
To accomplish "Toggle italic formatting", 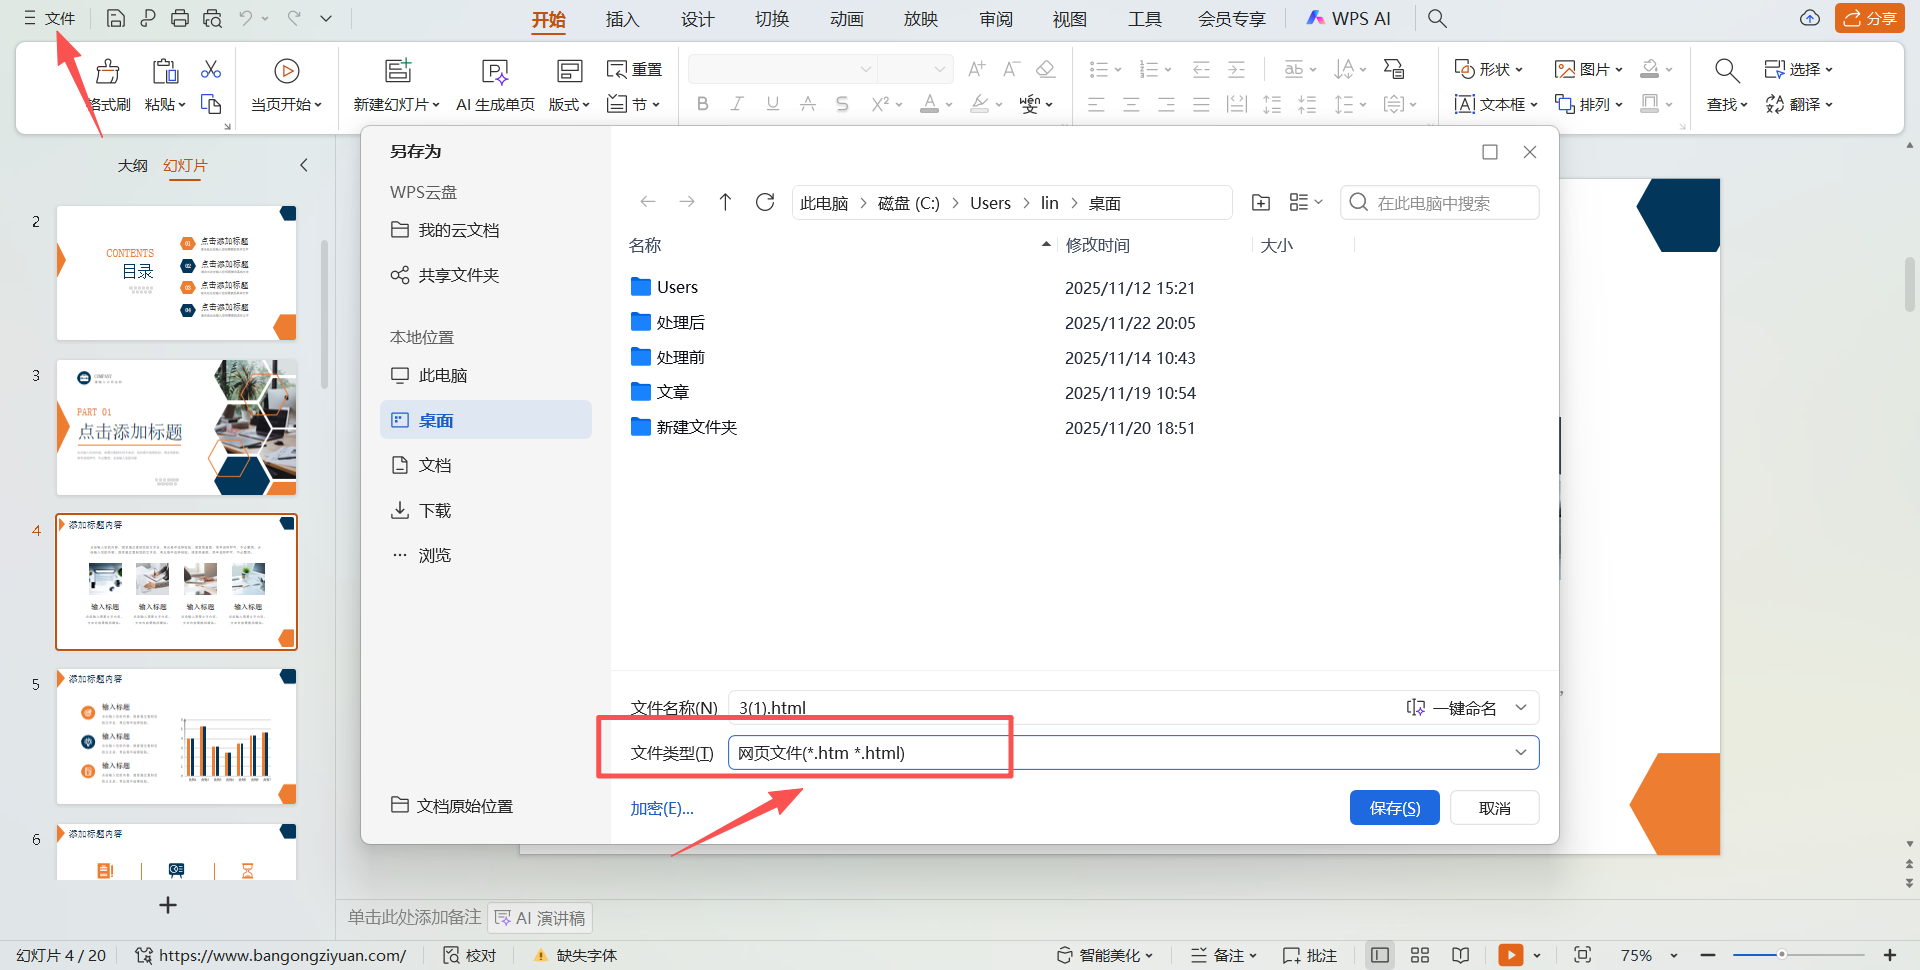I will pos(737,104).
